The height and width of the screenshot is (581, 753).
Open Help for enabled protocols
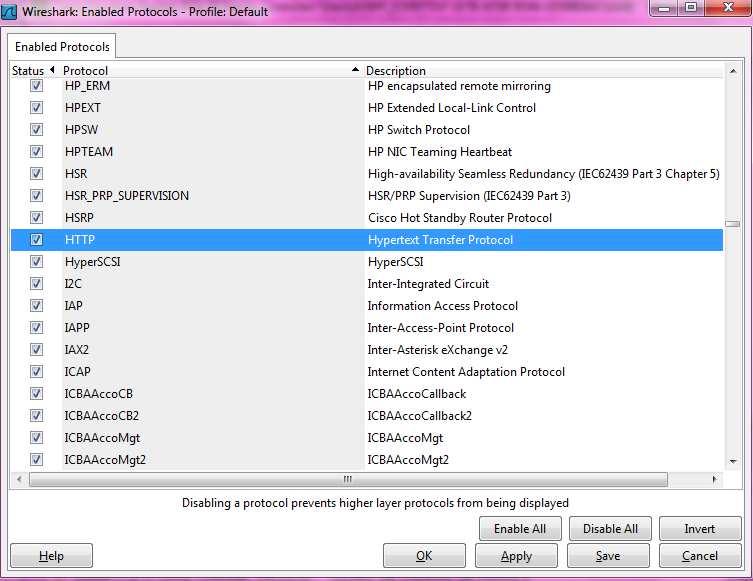pyautogui.click(x=51, y=556)
